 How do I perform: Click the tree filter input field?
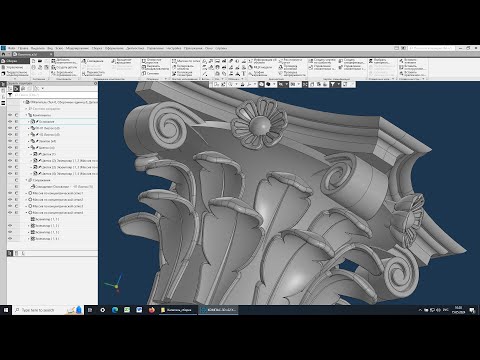pyautogui.click(x=55, y=95)
